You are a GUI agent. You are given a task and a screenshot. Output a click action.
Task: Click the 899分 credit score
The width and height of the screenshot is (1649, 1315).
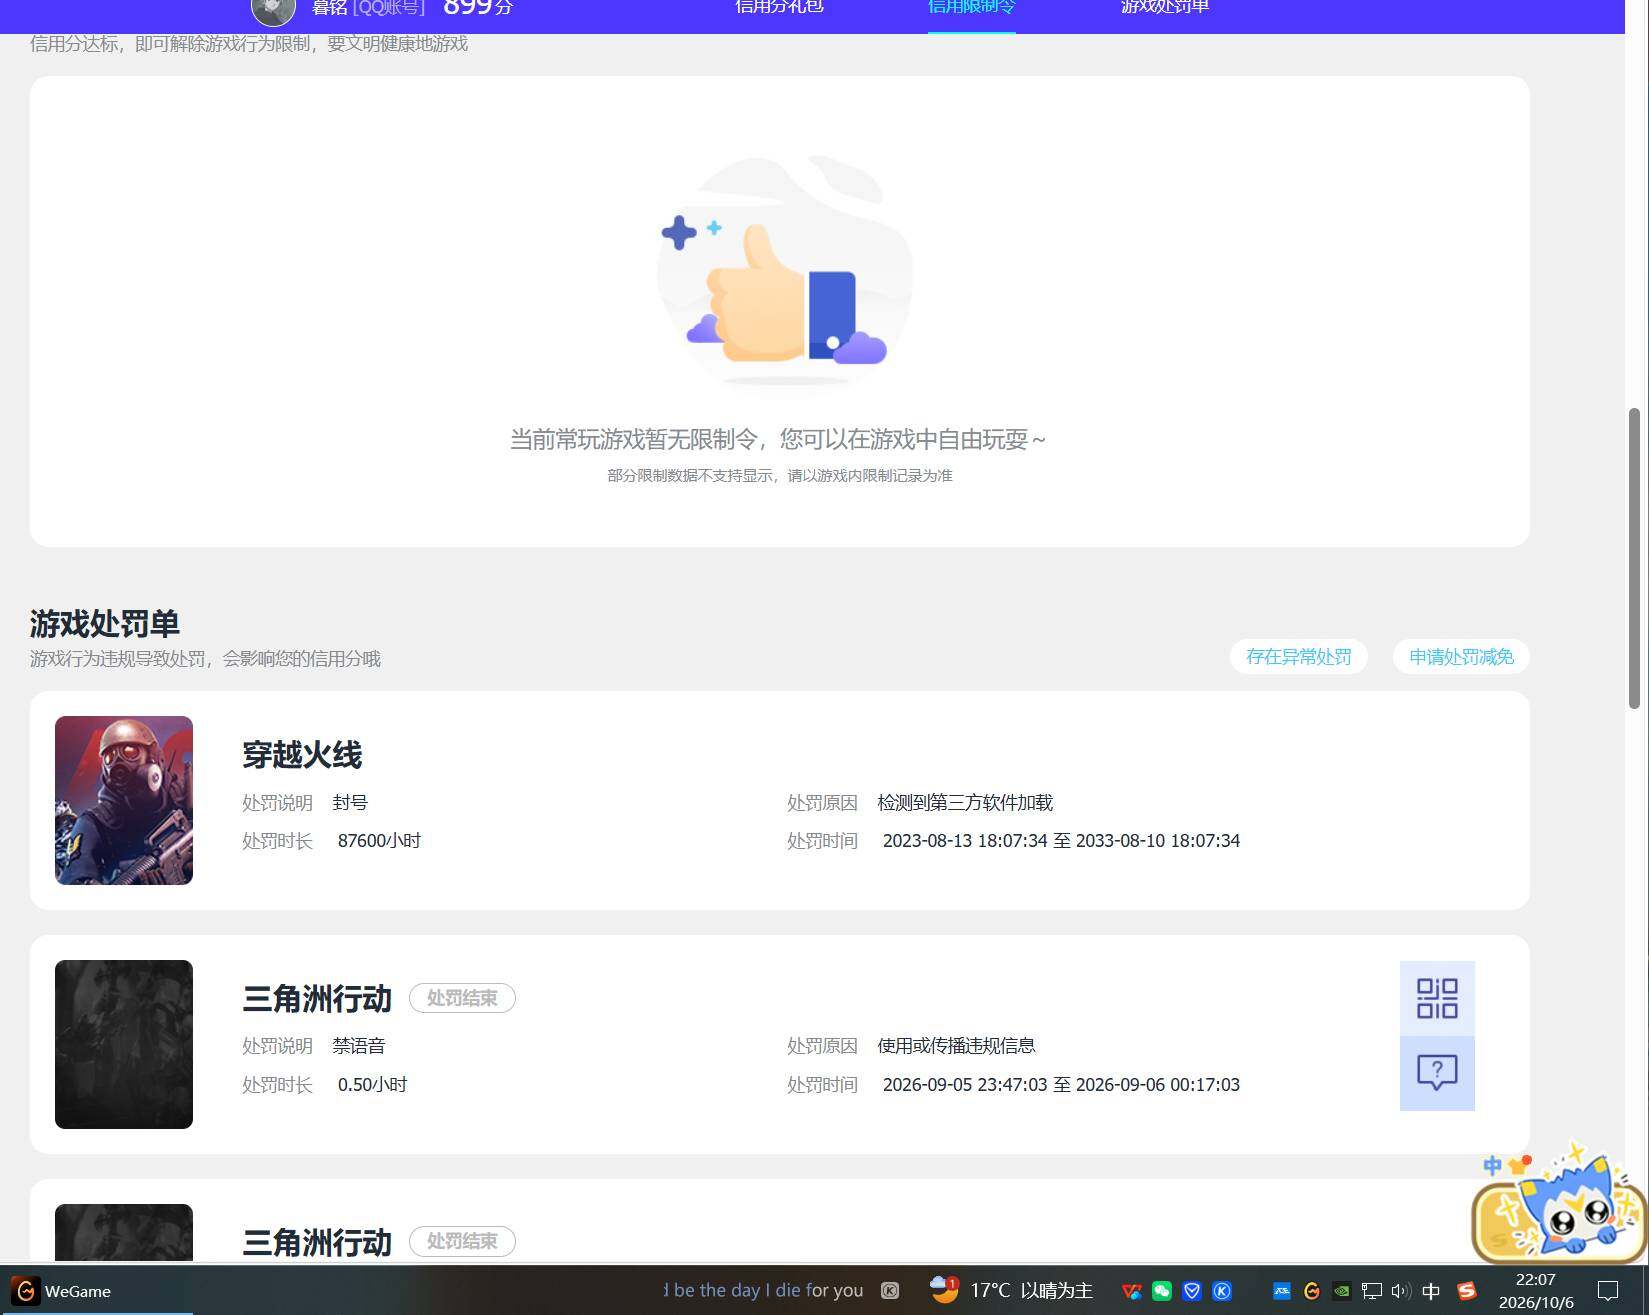click(477, 7)
